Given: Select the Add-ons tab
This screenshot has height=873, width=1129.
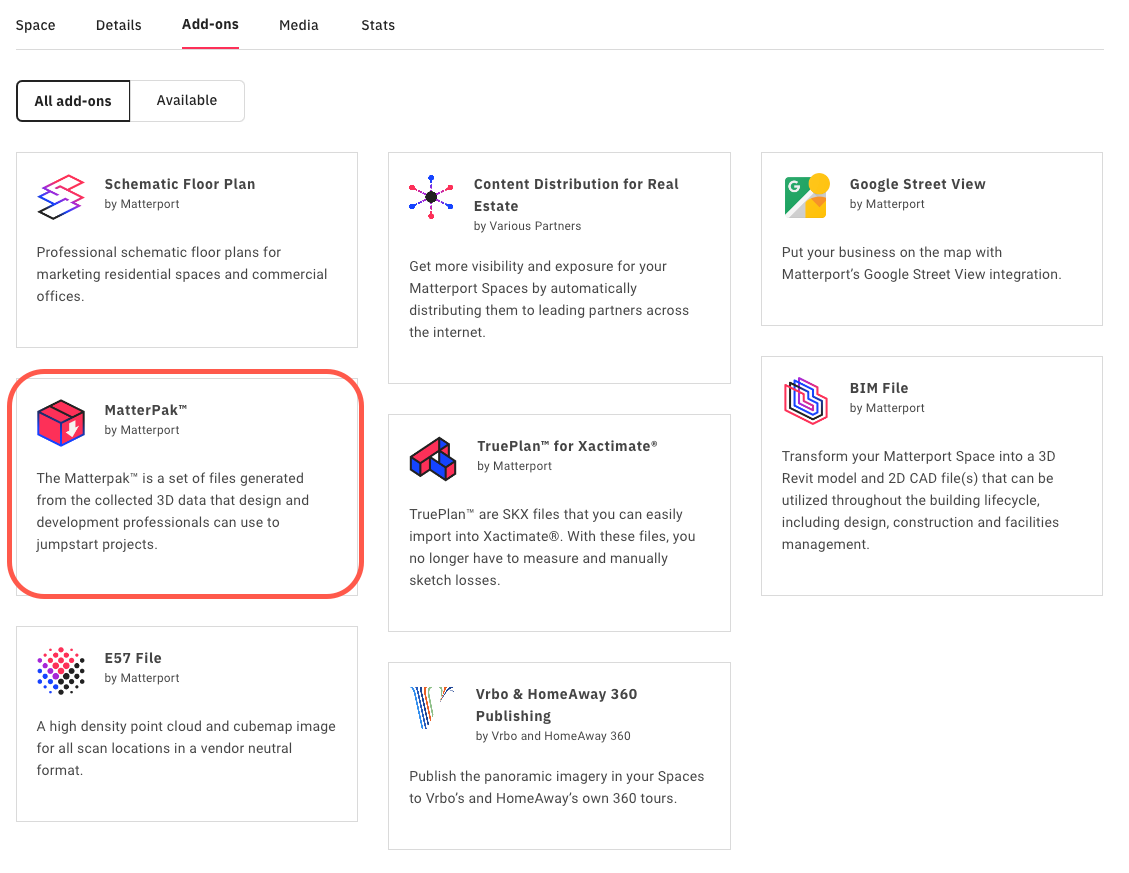Looking at the screenshot, I should [x=210, y=24].
